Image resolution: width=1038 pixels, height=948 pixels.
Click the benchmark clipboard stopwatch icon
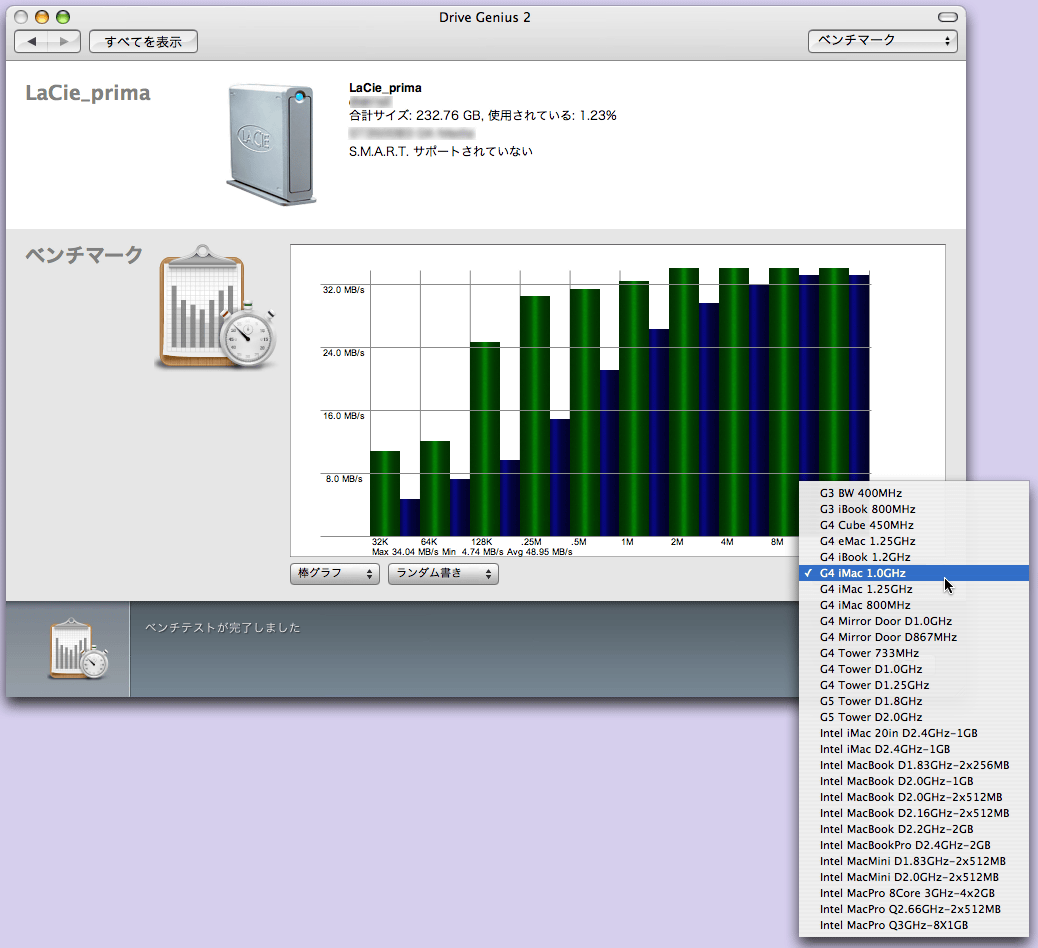tap(216, 307)
